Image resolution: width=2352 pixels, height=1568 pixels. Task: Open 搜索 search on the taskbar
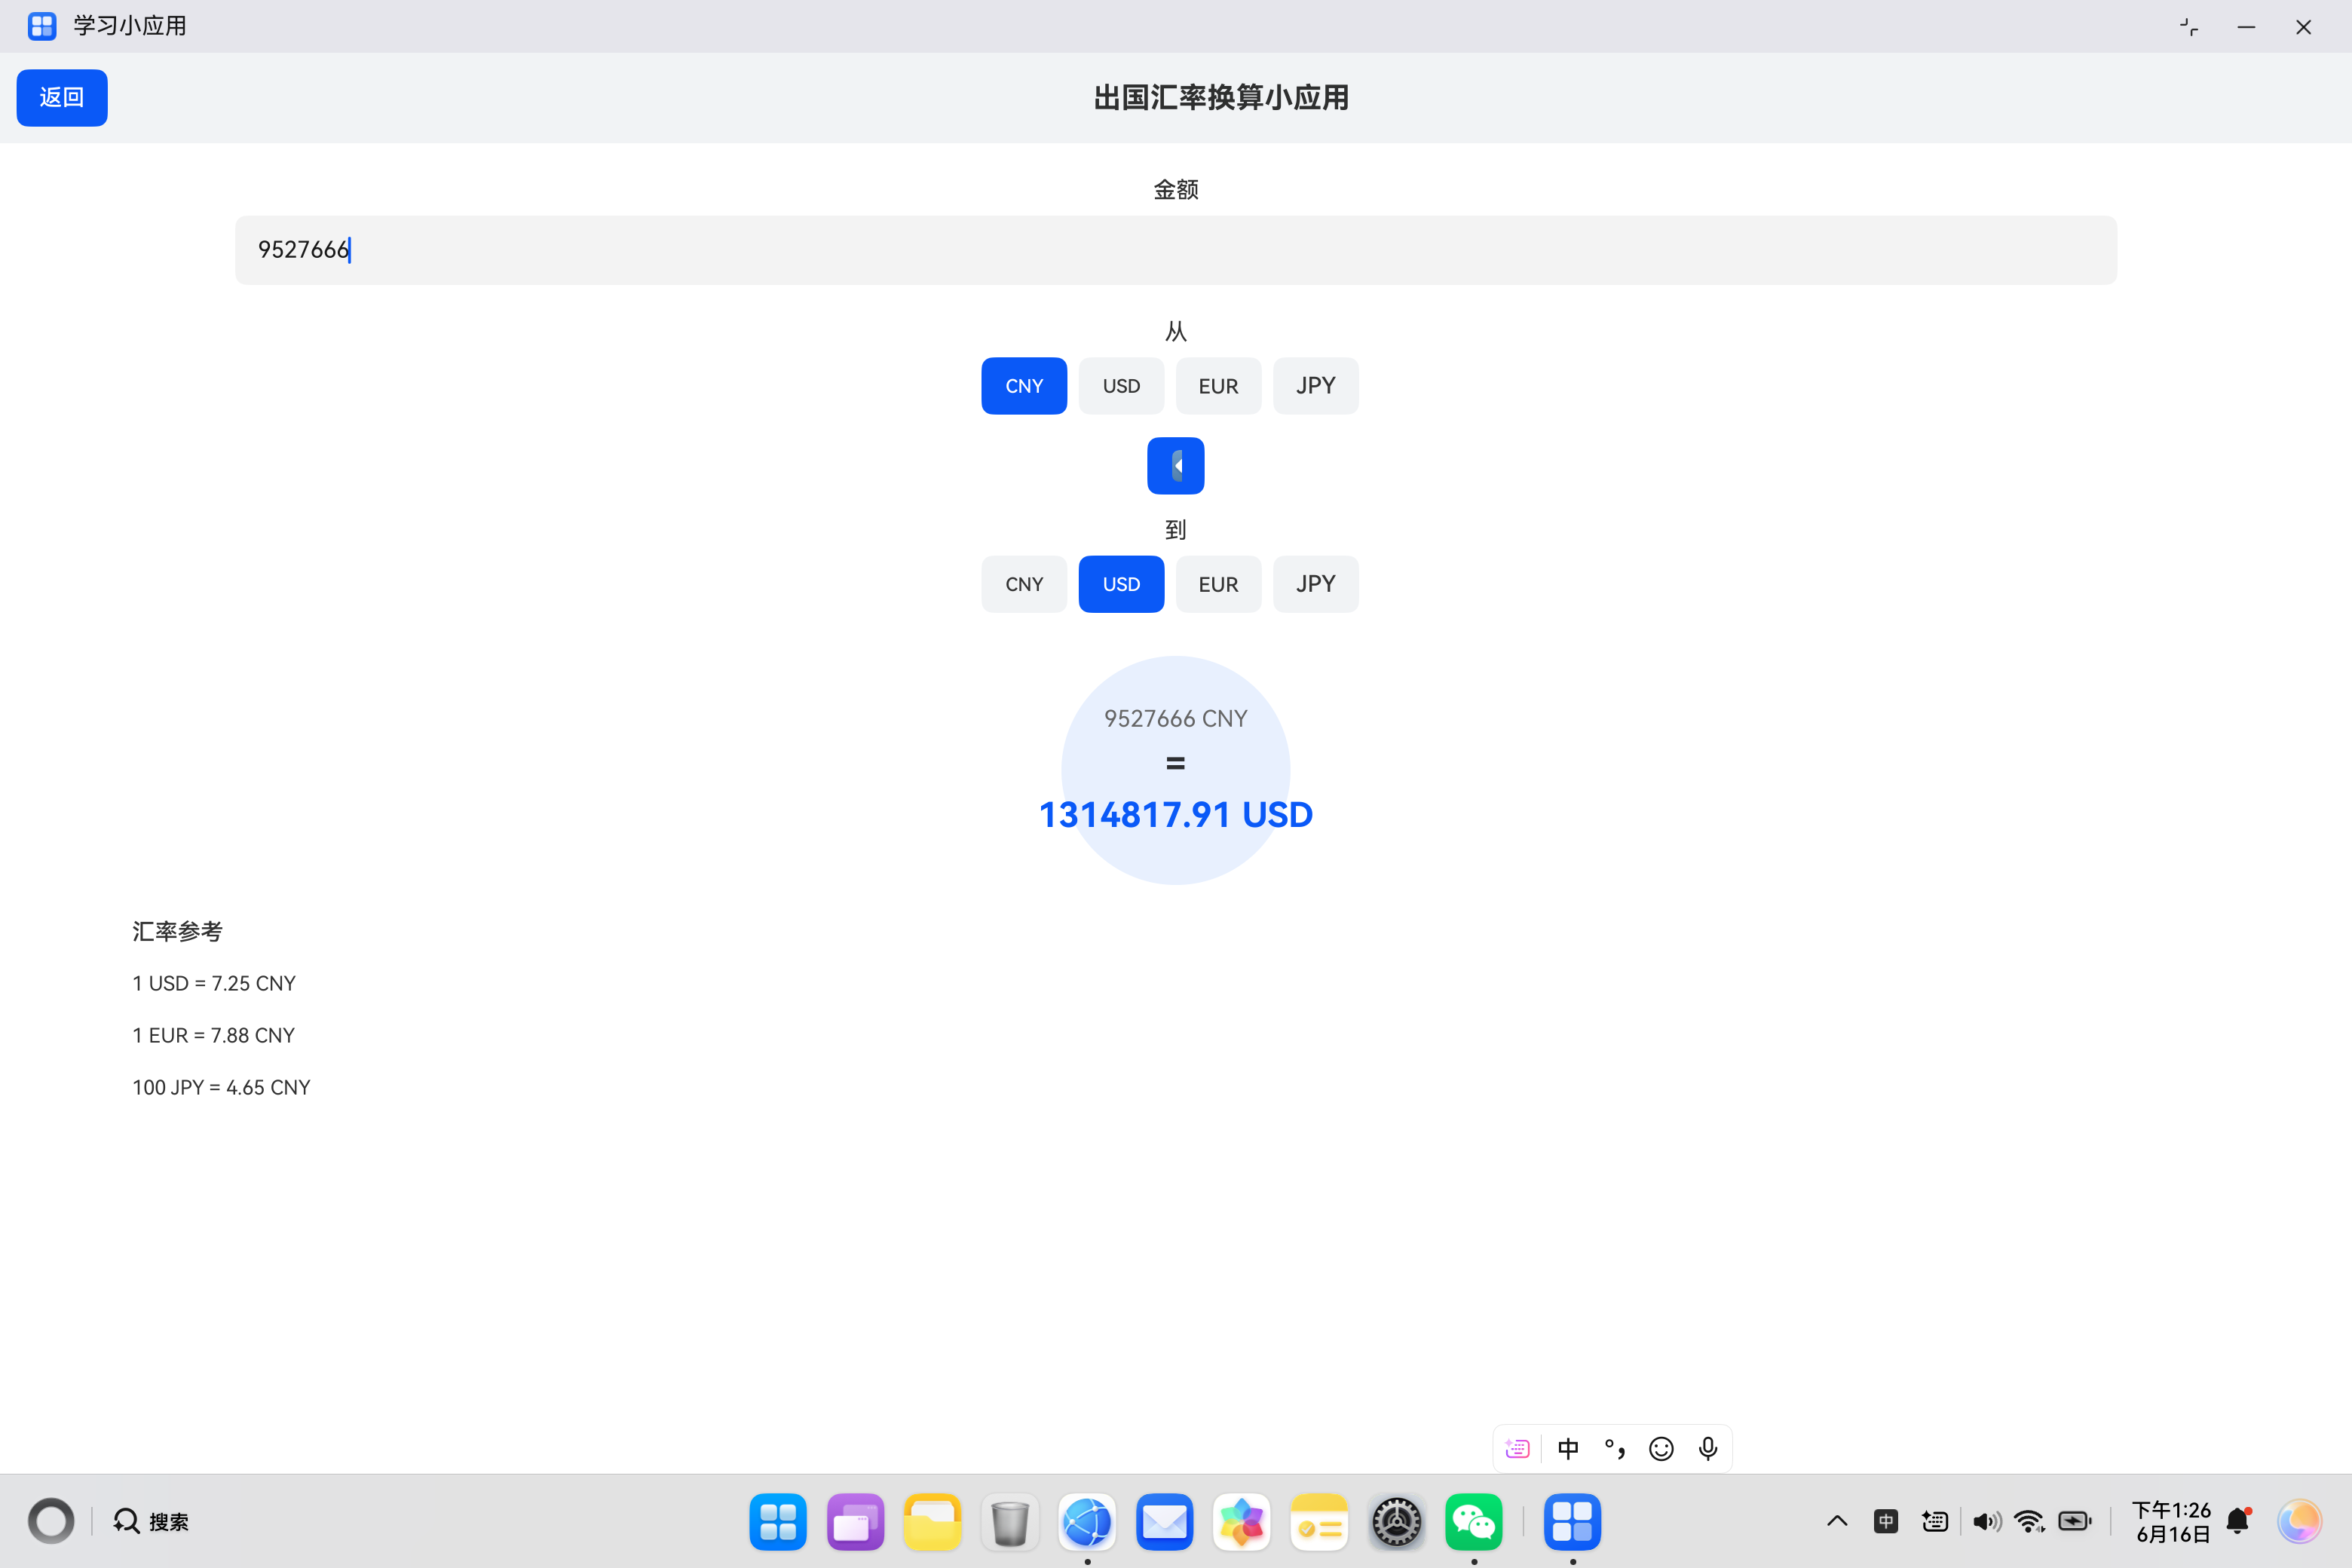151,1521
